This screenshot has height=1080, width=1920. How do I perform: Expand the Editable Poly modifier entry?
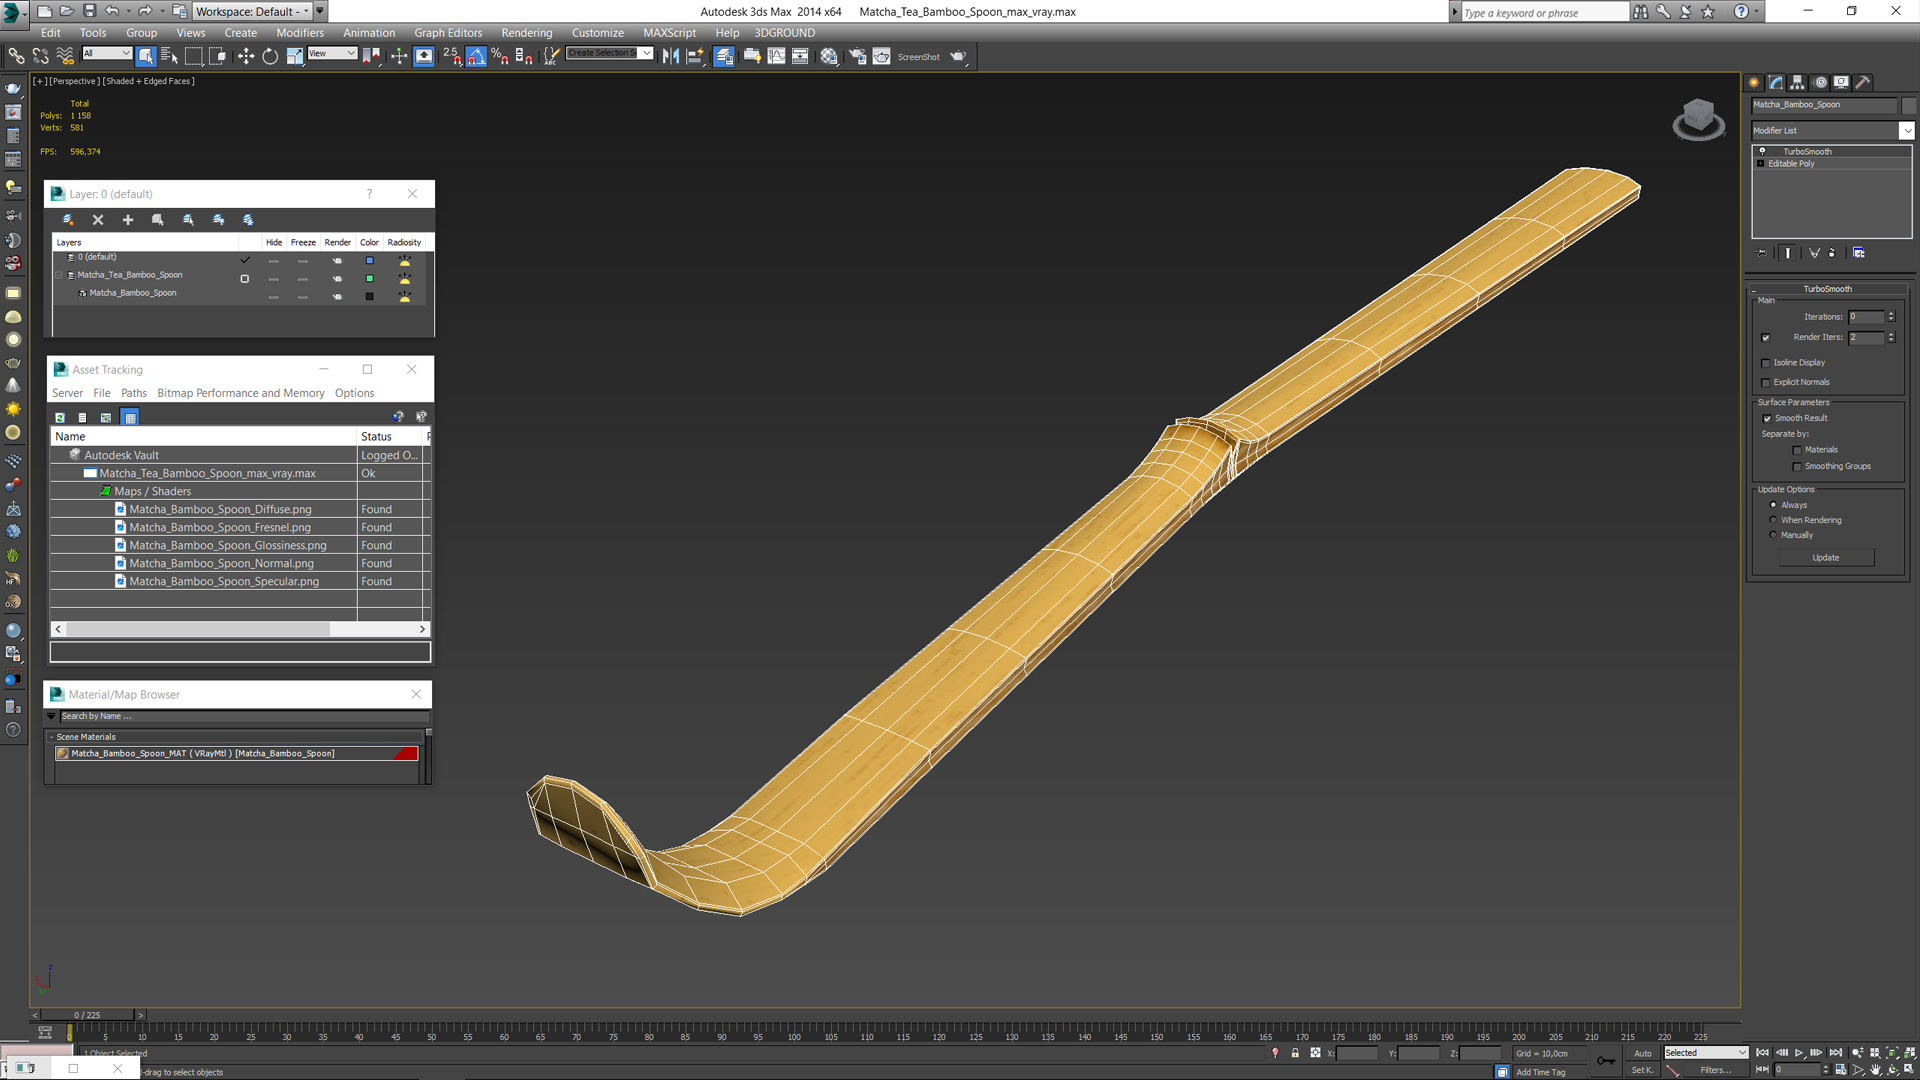(x=1761, y=164)
